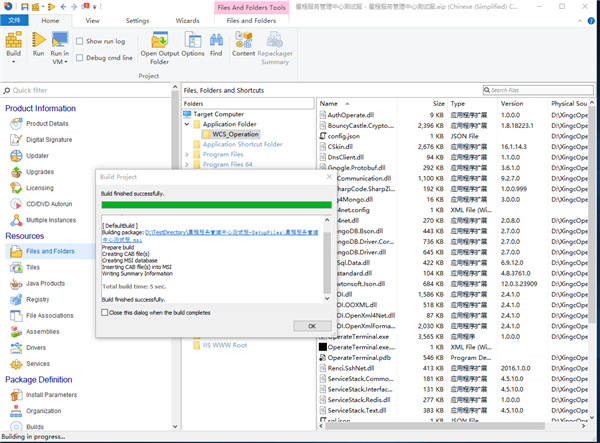Image resolution: width=600 pixels, height=443 pixels.
Task: Expand the Program Files folder node
Action: pyautogui.click(x=187, y=154)
